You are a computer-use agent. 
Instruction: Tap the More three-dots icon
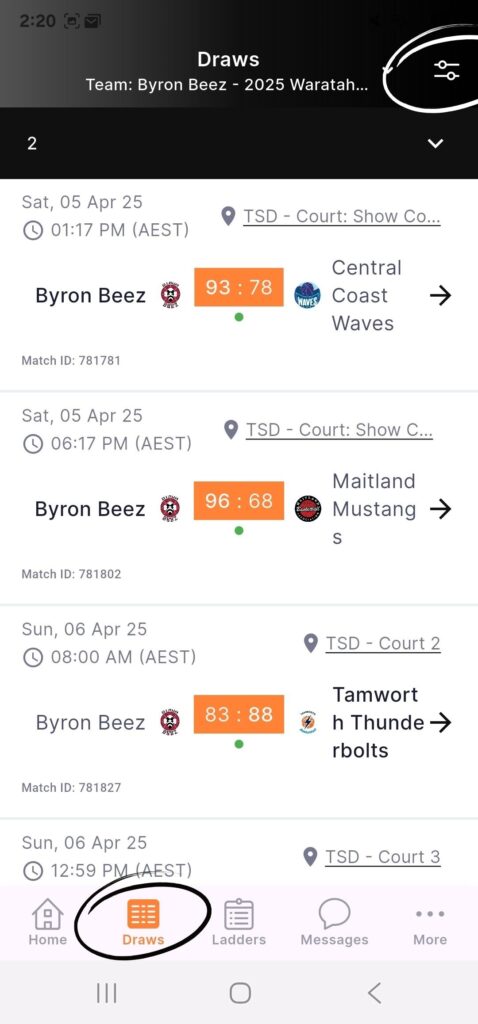pos(430,914)
